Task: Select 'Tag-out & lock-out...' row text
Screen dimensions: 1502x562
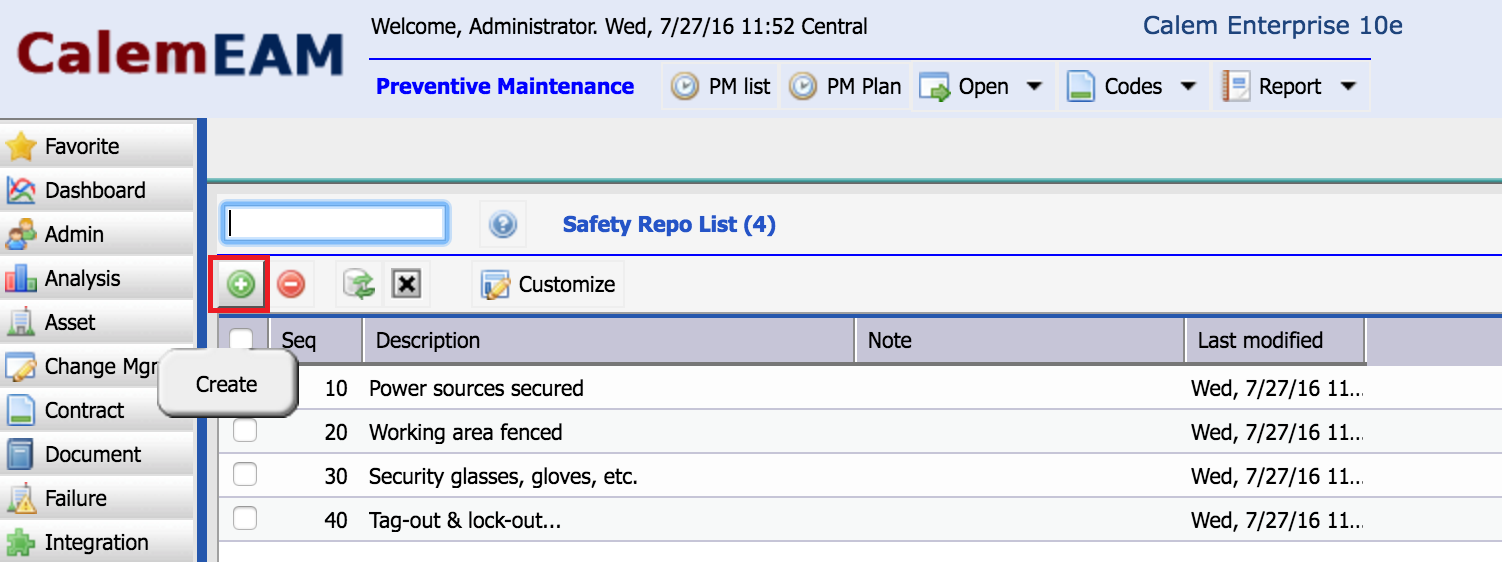Action: click(465, 521)
